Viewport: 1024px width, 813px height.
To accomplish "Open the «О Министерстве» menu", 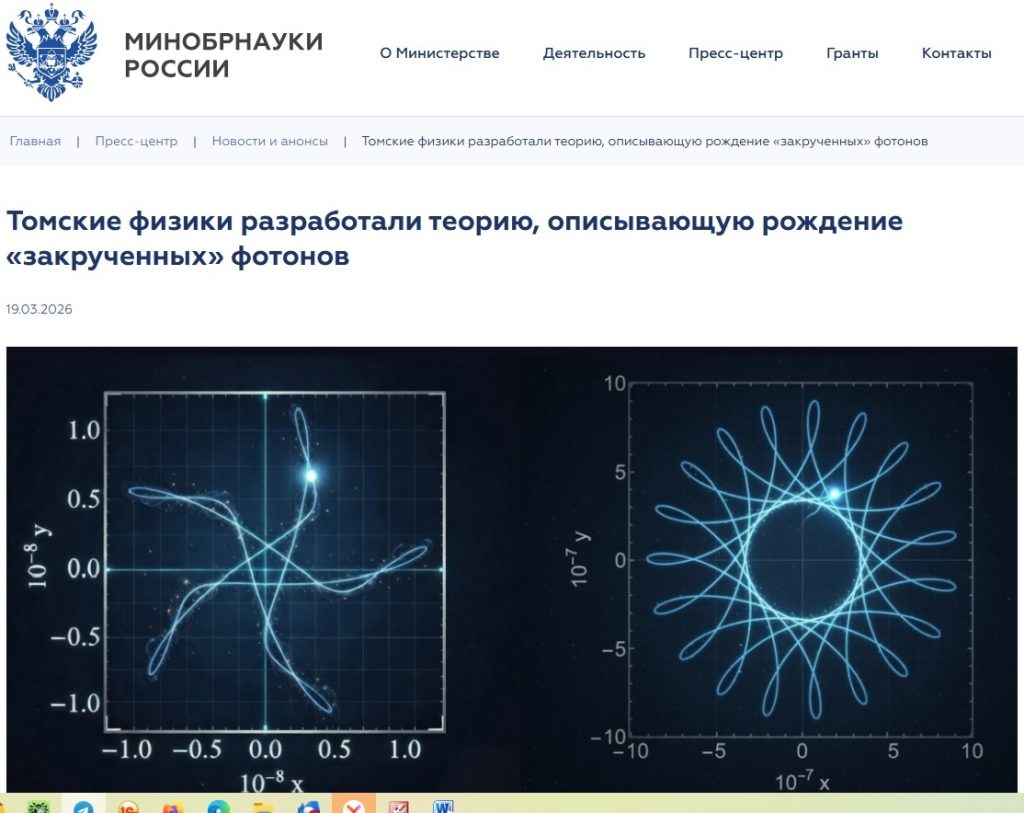I will click(x=439, y=54).
